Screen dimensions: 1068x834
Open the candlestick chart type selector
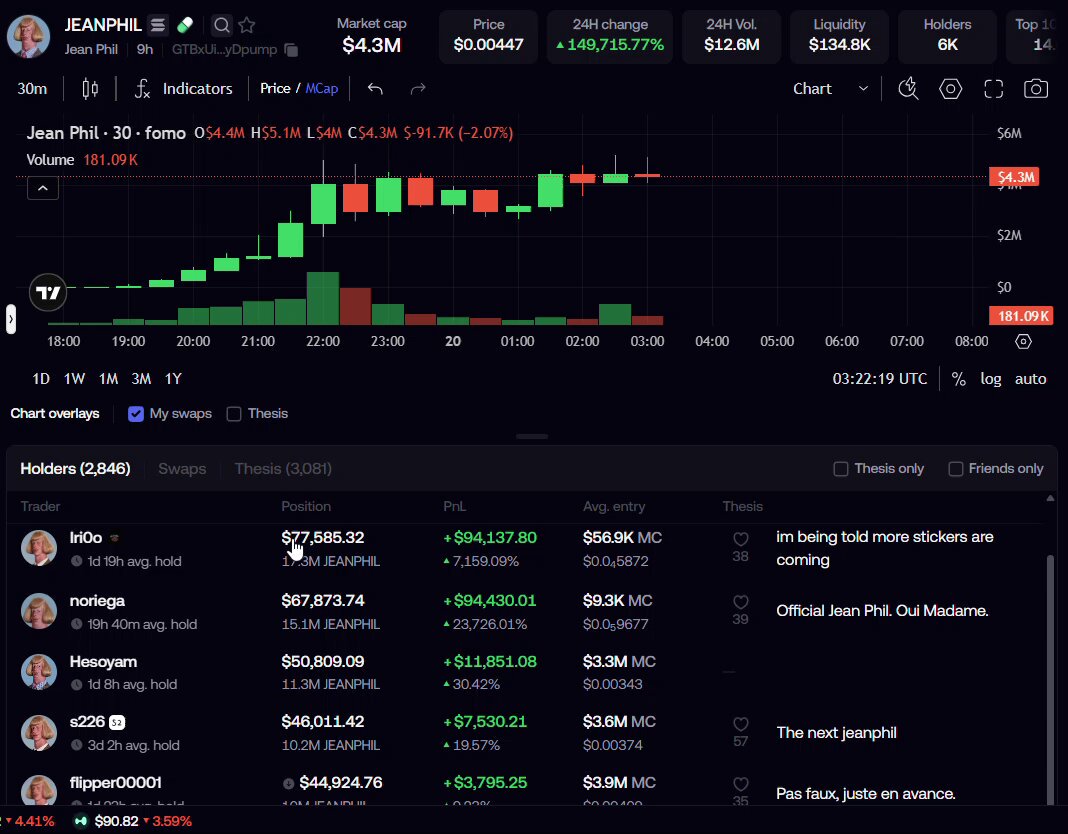coord(90,89)
